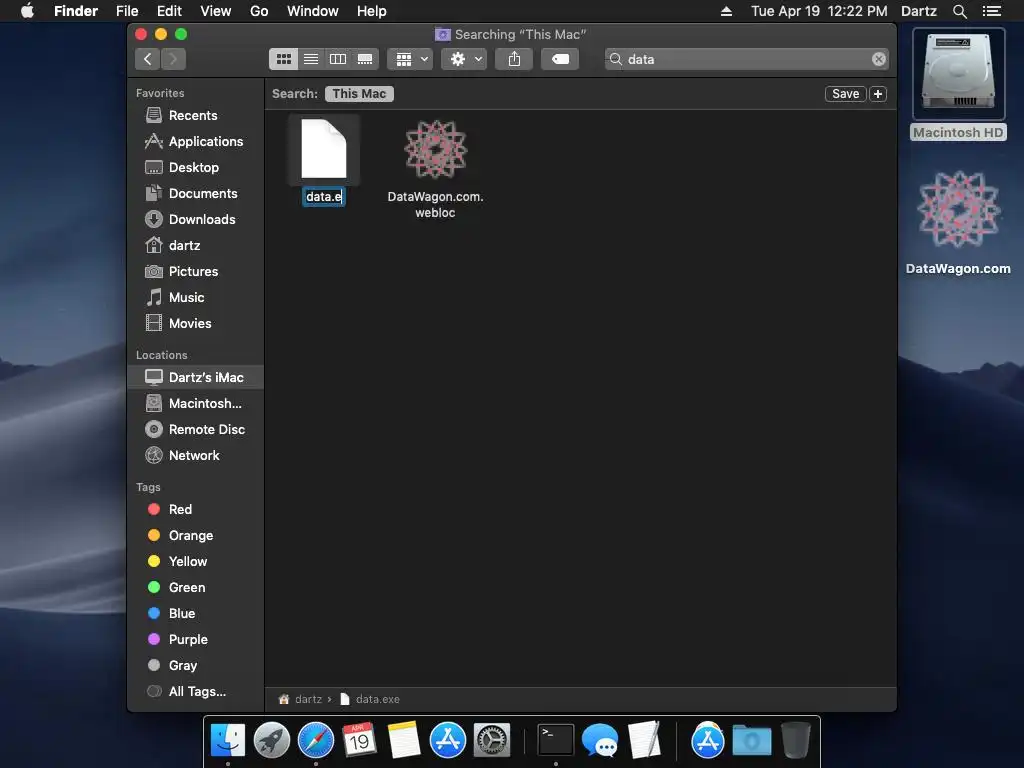
Task: Open the group-by arrangement dropdown
Action: click(x=410, y=59)
